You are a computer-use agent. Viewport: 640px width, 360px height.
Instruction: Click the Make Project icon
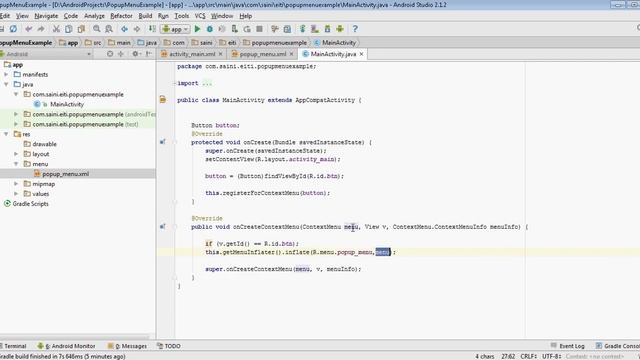152,29
